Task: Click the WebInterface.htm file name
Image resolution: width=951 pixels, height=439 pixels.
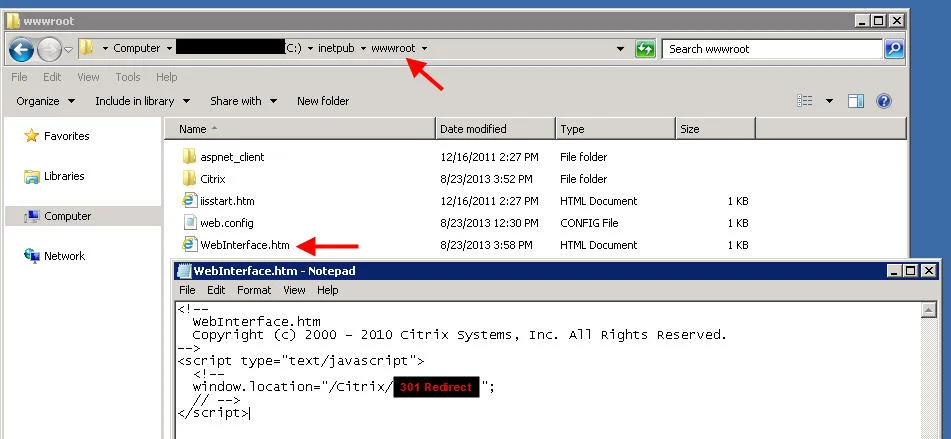Action: (245, 245)
